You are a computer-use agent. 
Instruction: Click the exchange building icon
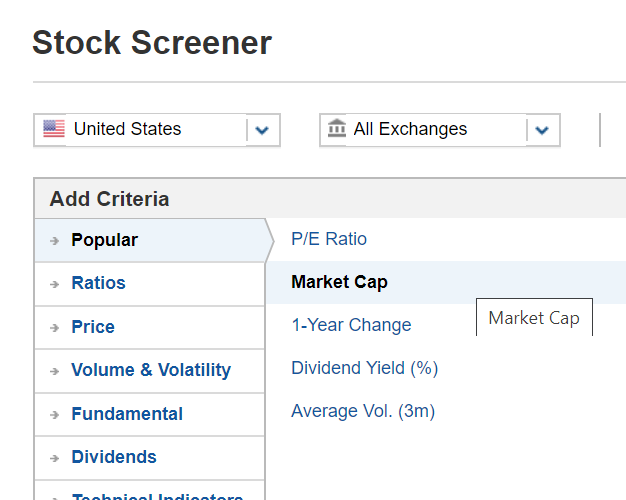click(x=337, y=129)
